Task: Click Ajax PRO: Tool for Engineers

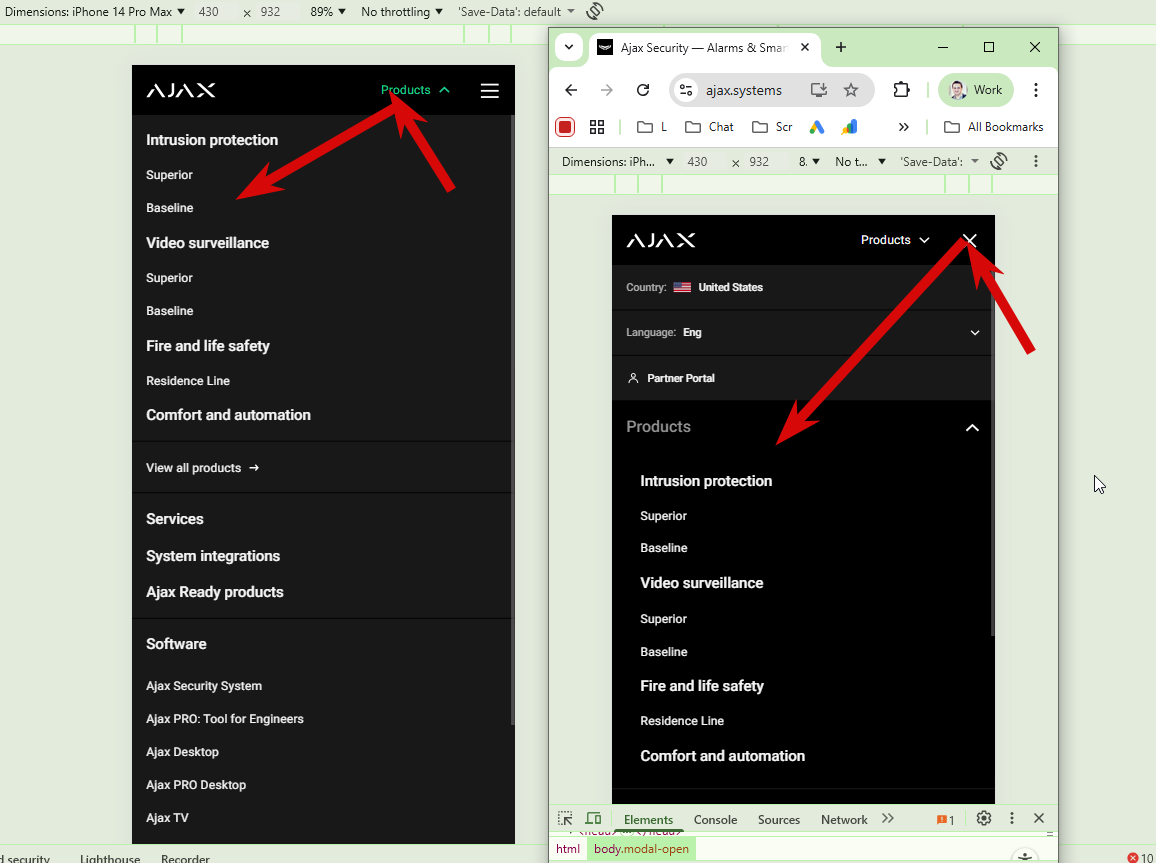Action: coord(225,719)
